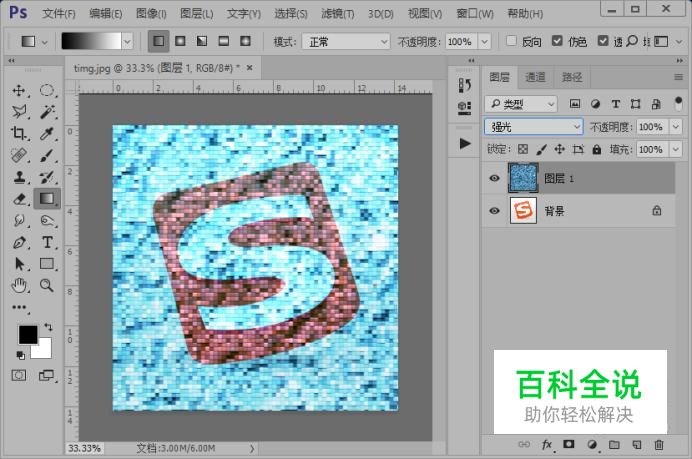
Task: Add a layer mask
Action: (x=569, y=444)
